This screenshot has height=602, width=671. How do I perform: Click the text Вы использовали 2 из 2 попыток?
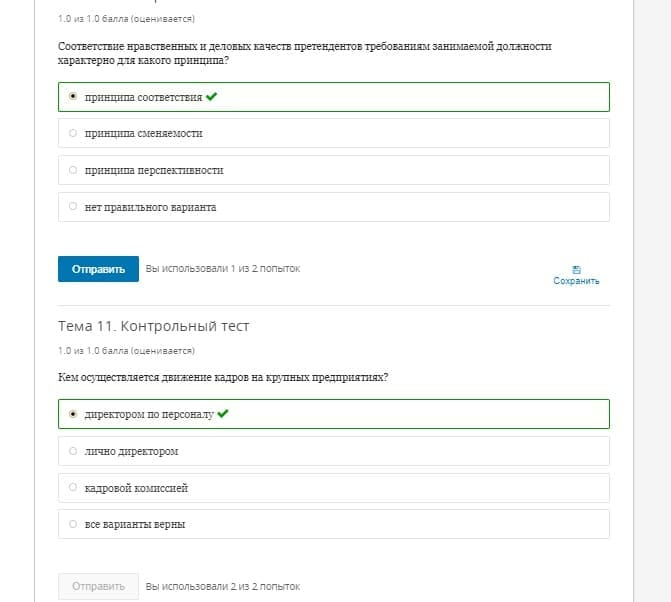pos(223,586)
